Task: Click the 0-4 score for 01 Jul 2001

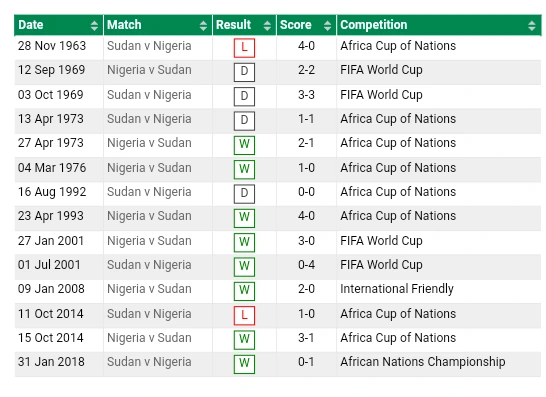Action: pos(306,265)
